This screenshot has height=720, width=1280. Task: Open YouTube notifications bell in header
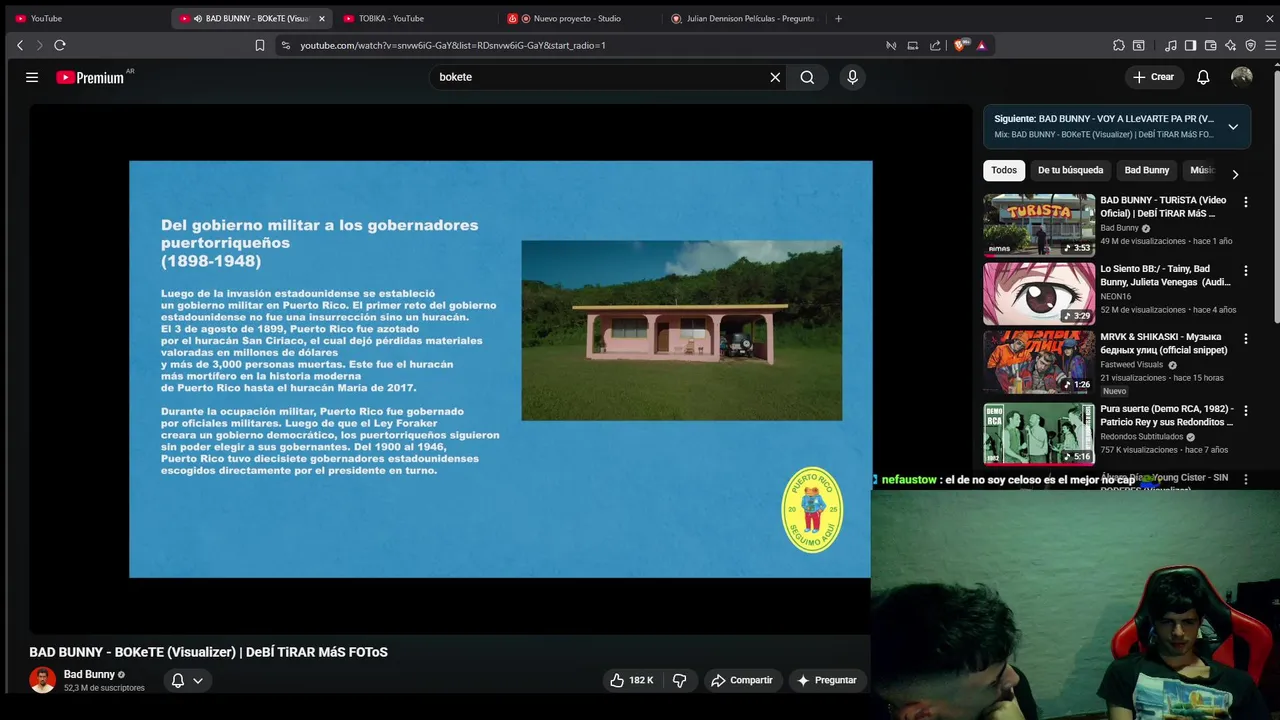(x=1203, y=77)
